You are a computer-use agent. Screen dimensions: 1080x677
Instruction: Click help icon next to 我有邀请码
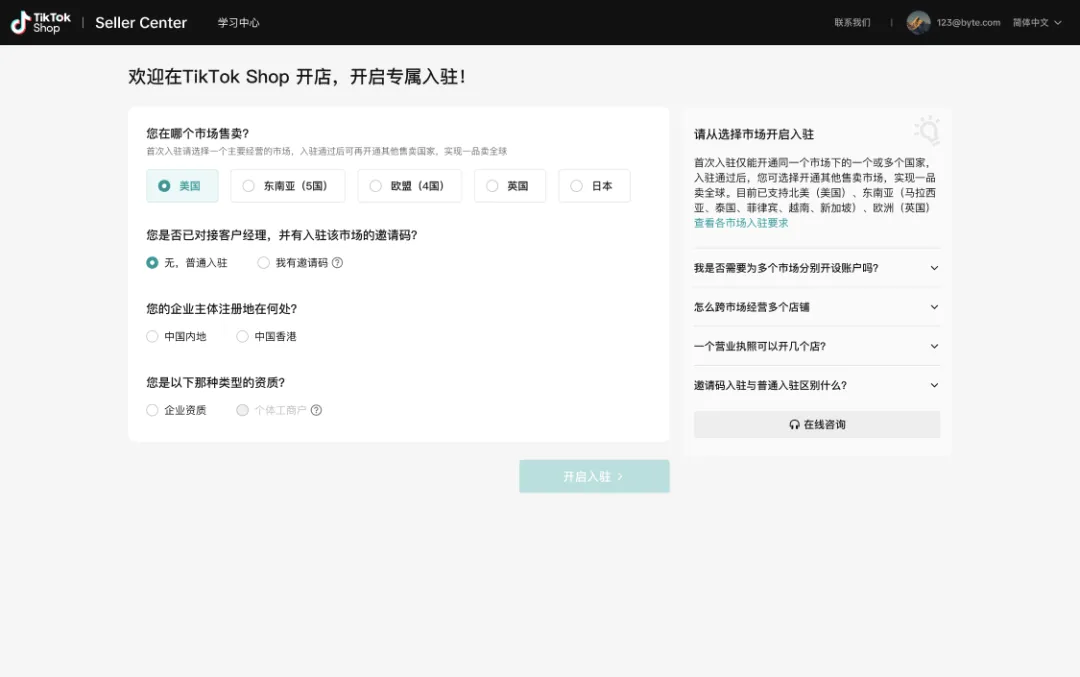pyautogui.click(x=337, y=262)
